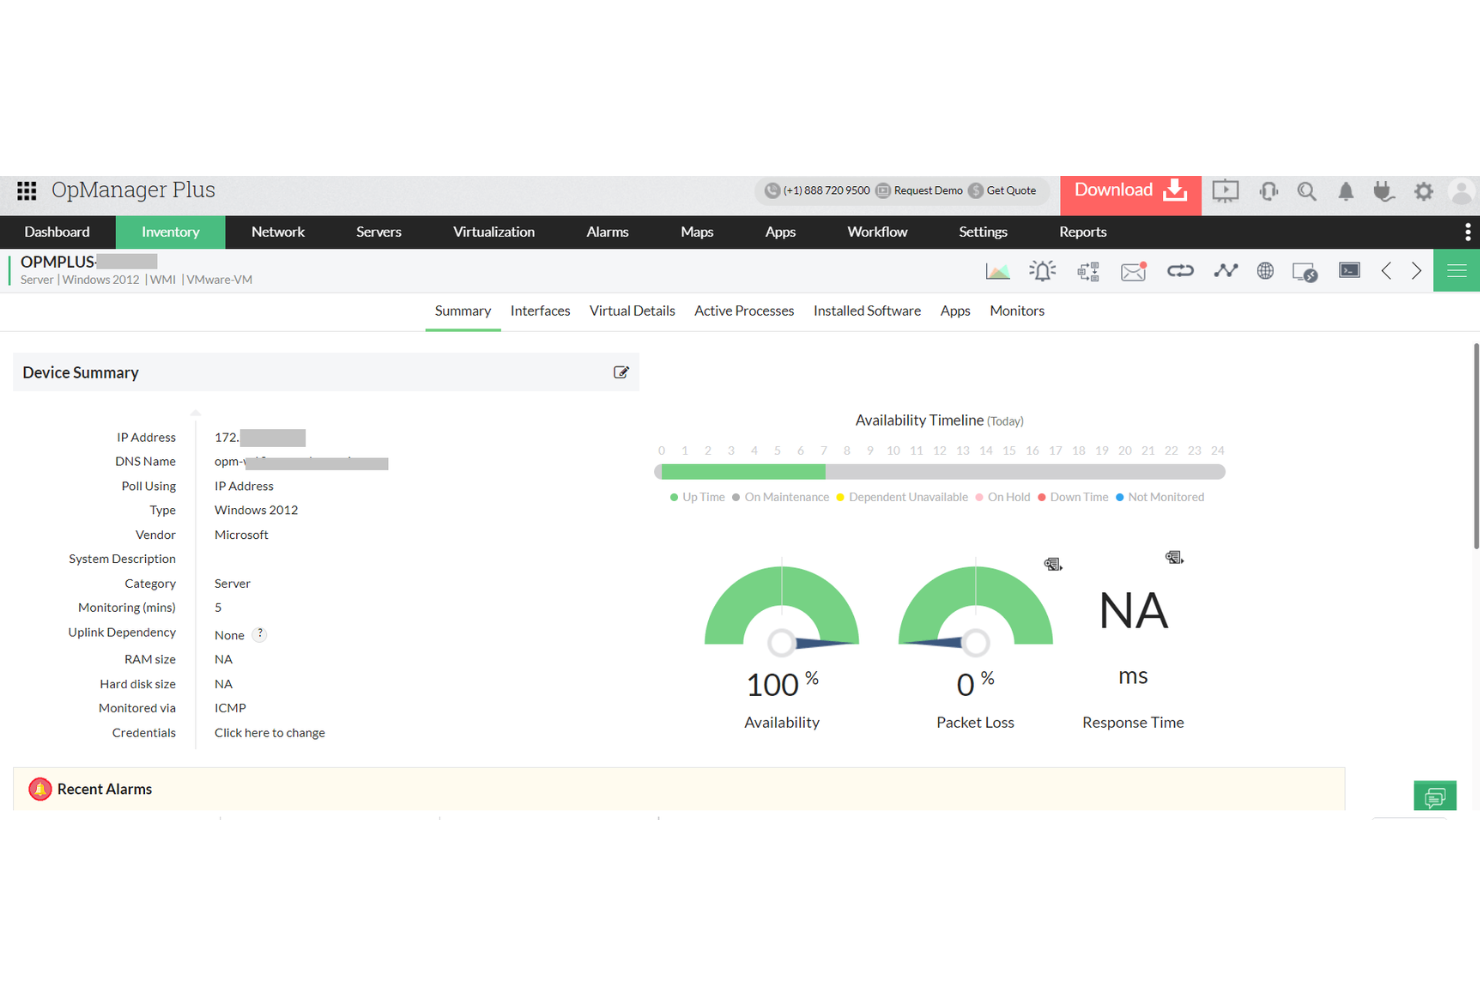Open the performance chart icon on the device toolbar
This screenshot has width=1480, height=987.
pos(997,270)
